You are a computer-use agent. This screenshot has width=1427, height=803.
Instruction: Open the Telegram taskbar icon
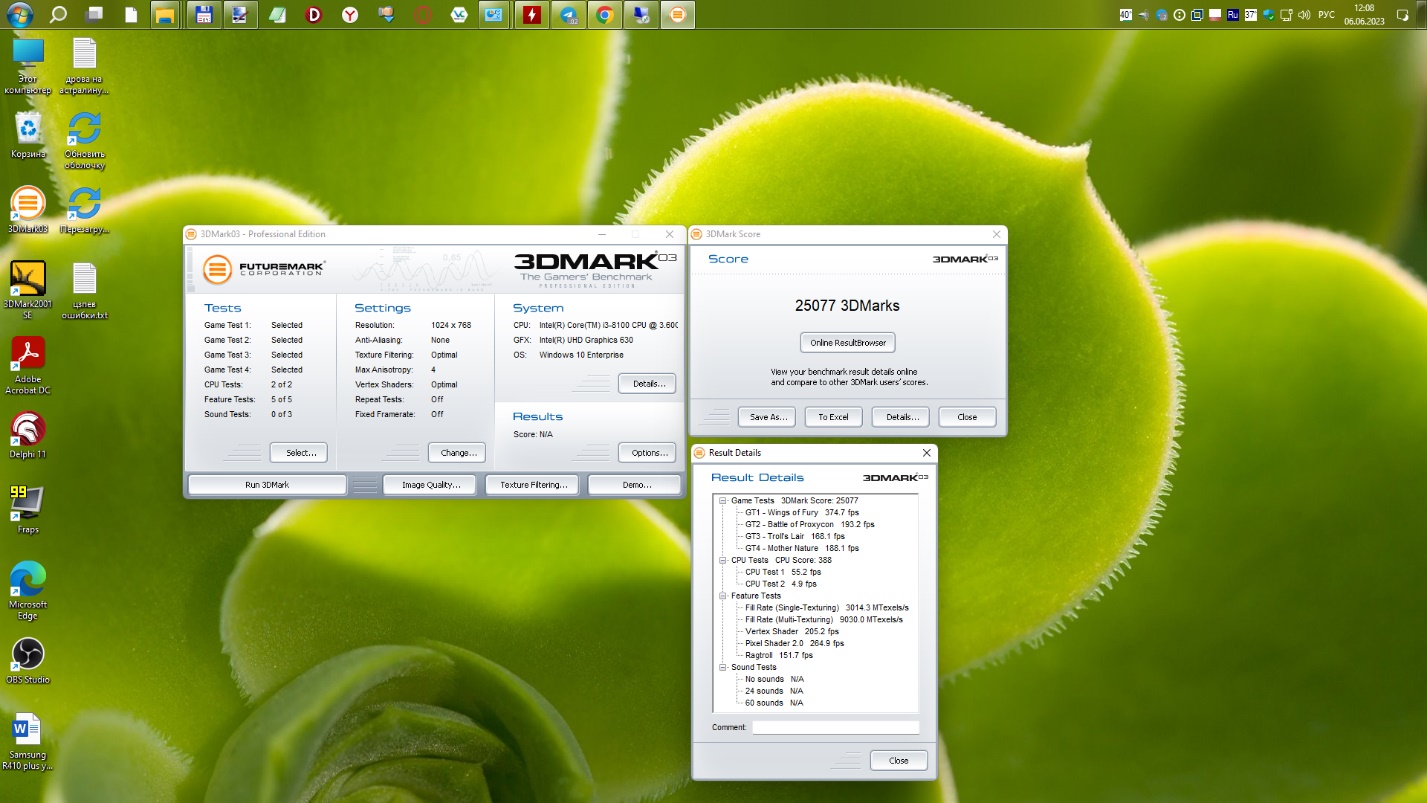click(x=568, y=15)
